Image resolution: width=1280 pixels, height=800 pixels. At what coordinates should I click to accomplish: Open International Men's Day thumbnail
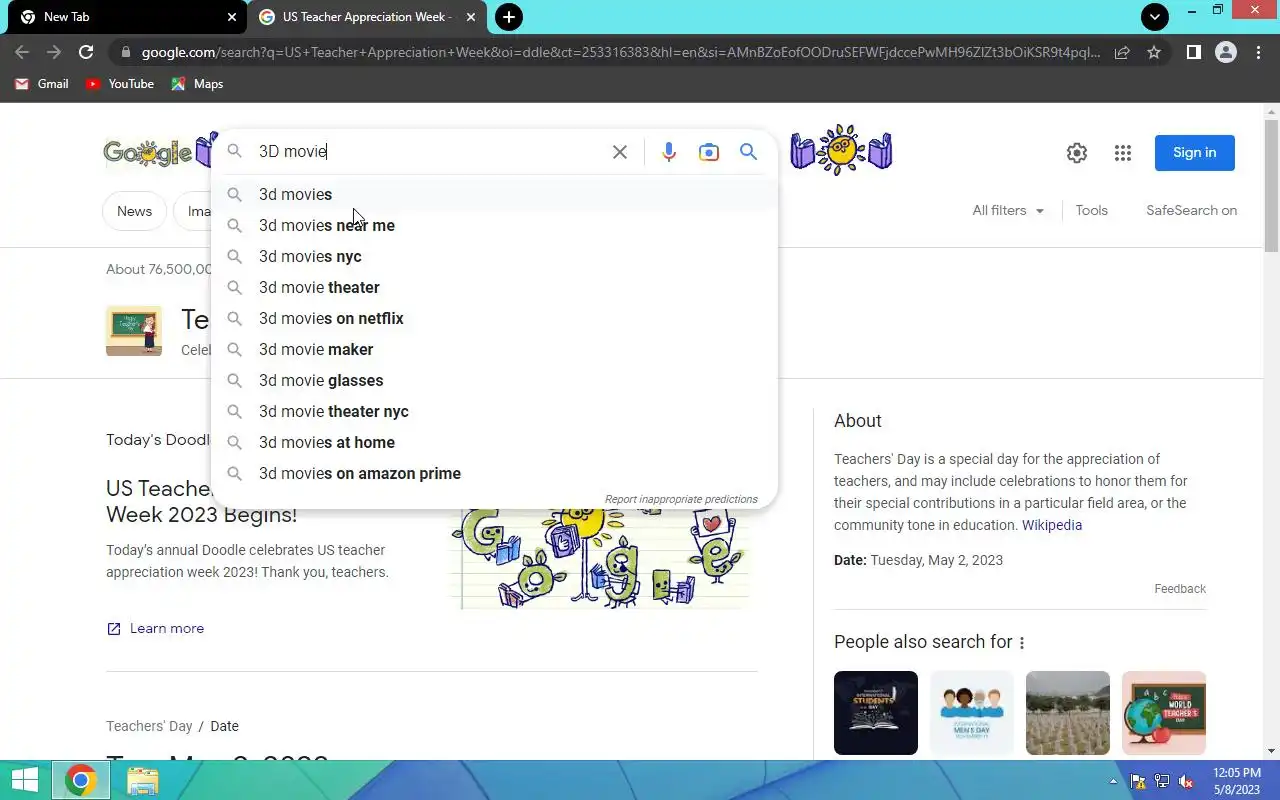tap(972, 713)
